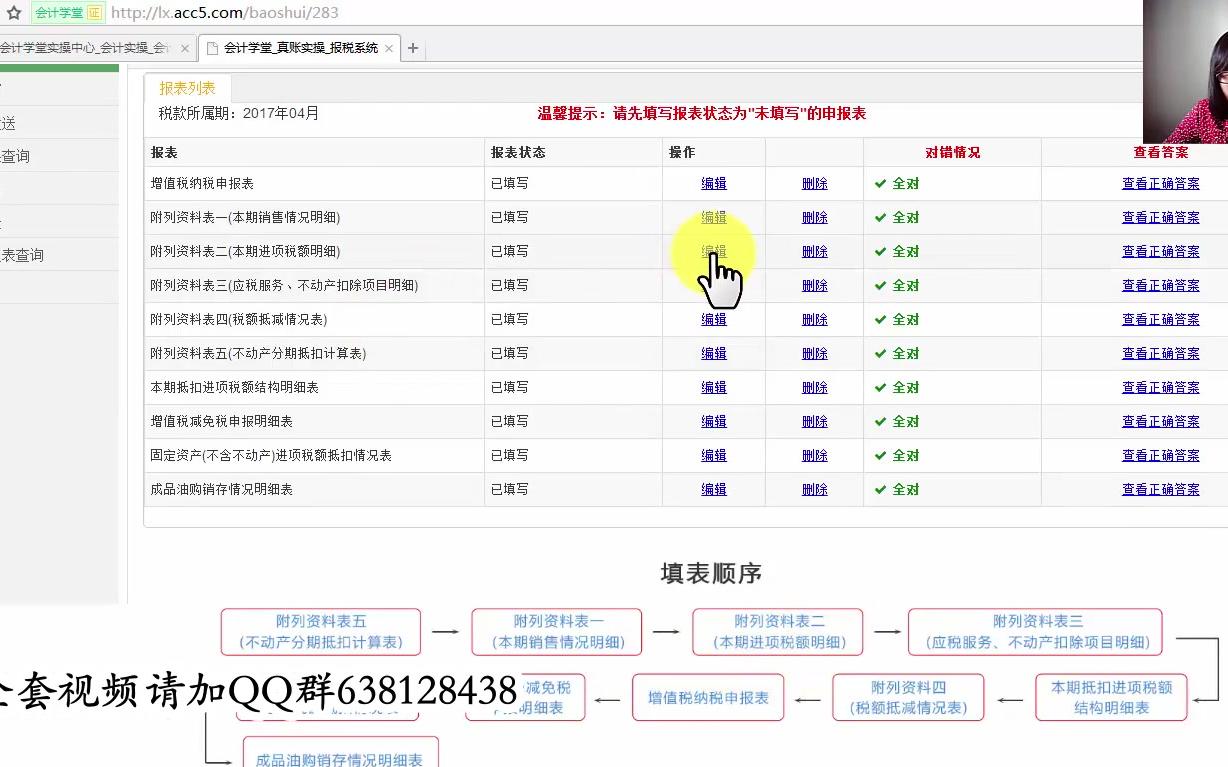Click the 附列资料表五 box in the flowchart
Viewport: 1228px width, 767px height.
pyautogui.click(x=320, y=631)
